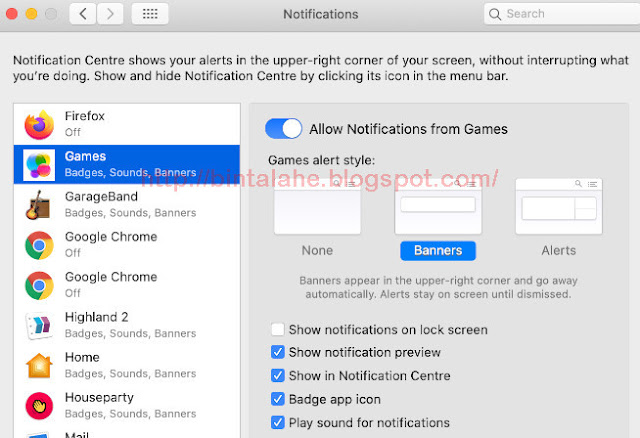Select GarageBand row in app list
The height and width of the screenshot is (438, 640).
127,205
